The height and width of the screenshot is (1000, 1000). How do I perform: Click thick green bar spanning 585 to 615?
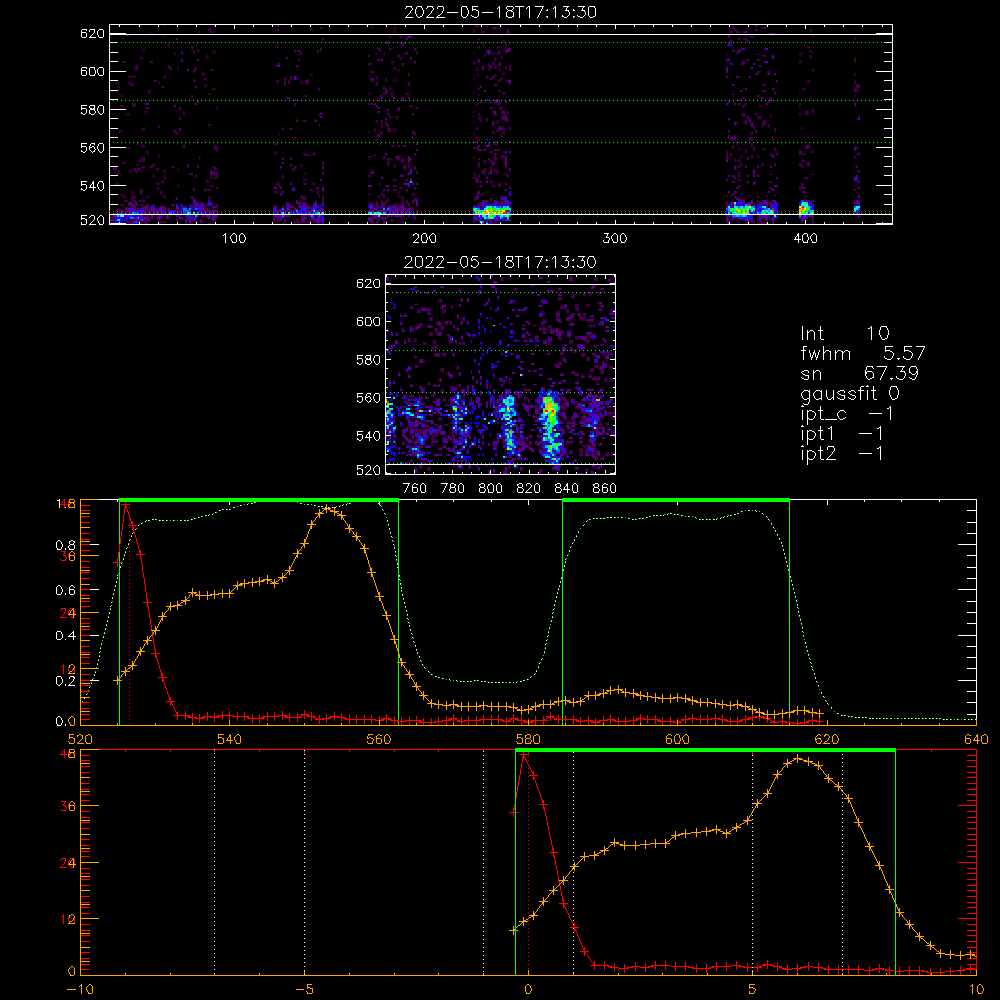[676, 500]
